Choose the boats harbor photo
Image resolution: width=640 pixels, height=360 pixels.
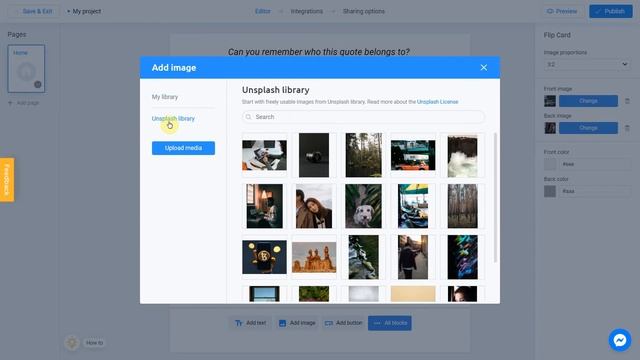click(413, 206)
